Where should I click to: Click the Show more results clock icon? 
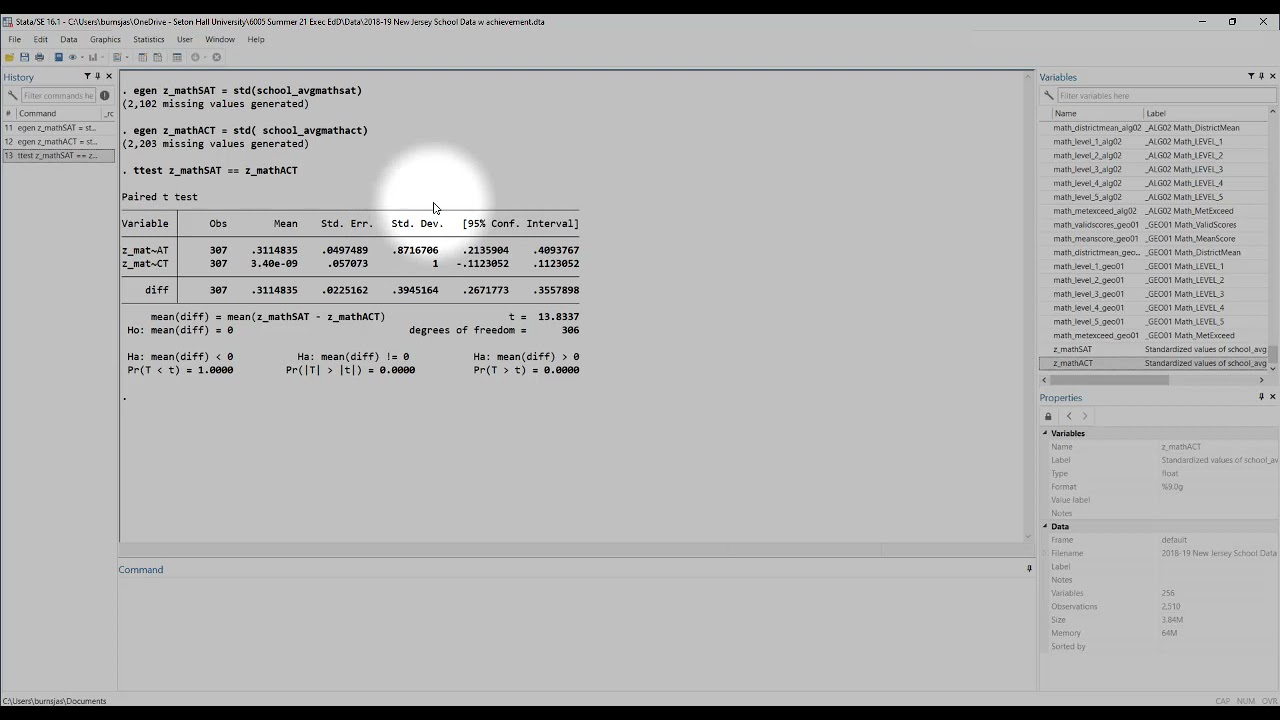pos(195,57)
